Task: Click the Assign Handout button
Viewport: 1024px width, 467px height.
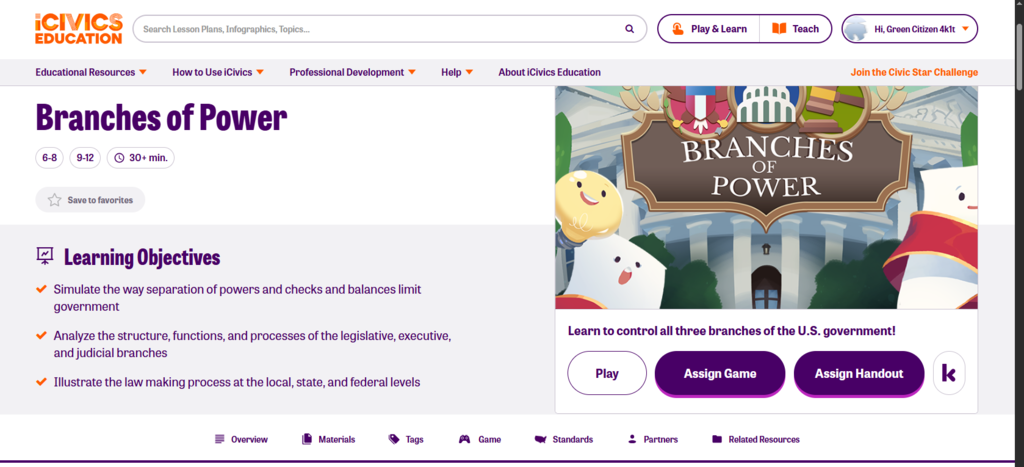Action: [859, 374]
